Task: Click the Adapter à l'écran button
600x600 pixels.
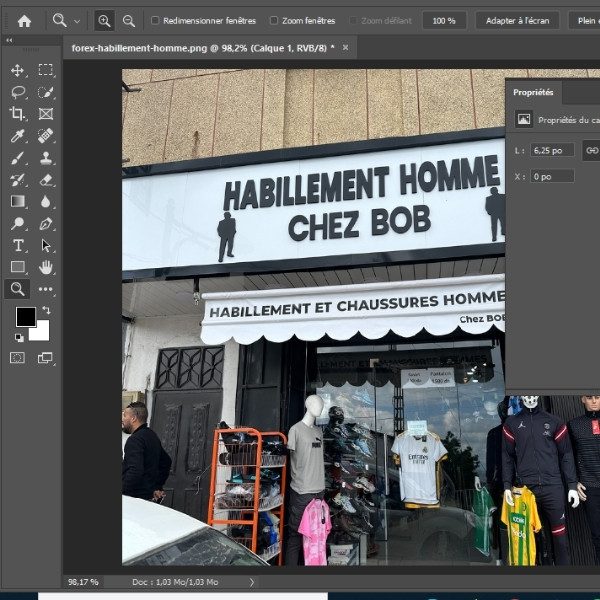Action: (517, 20)
